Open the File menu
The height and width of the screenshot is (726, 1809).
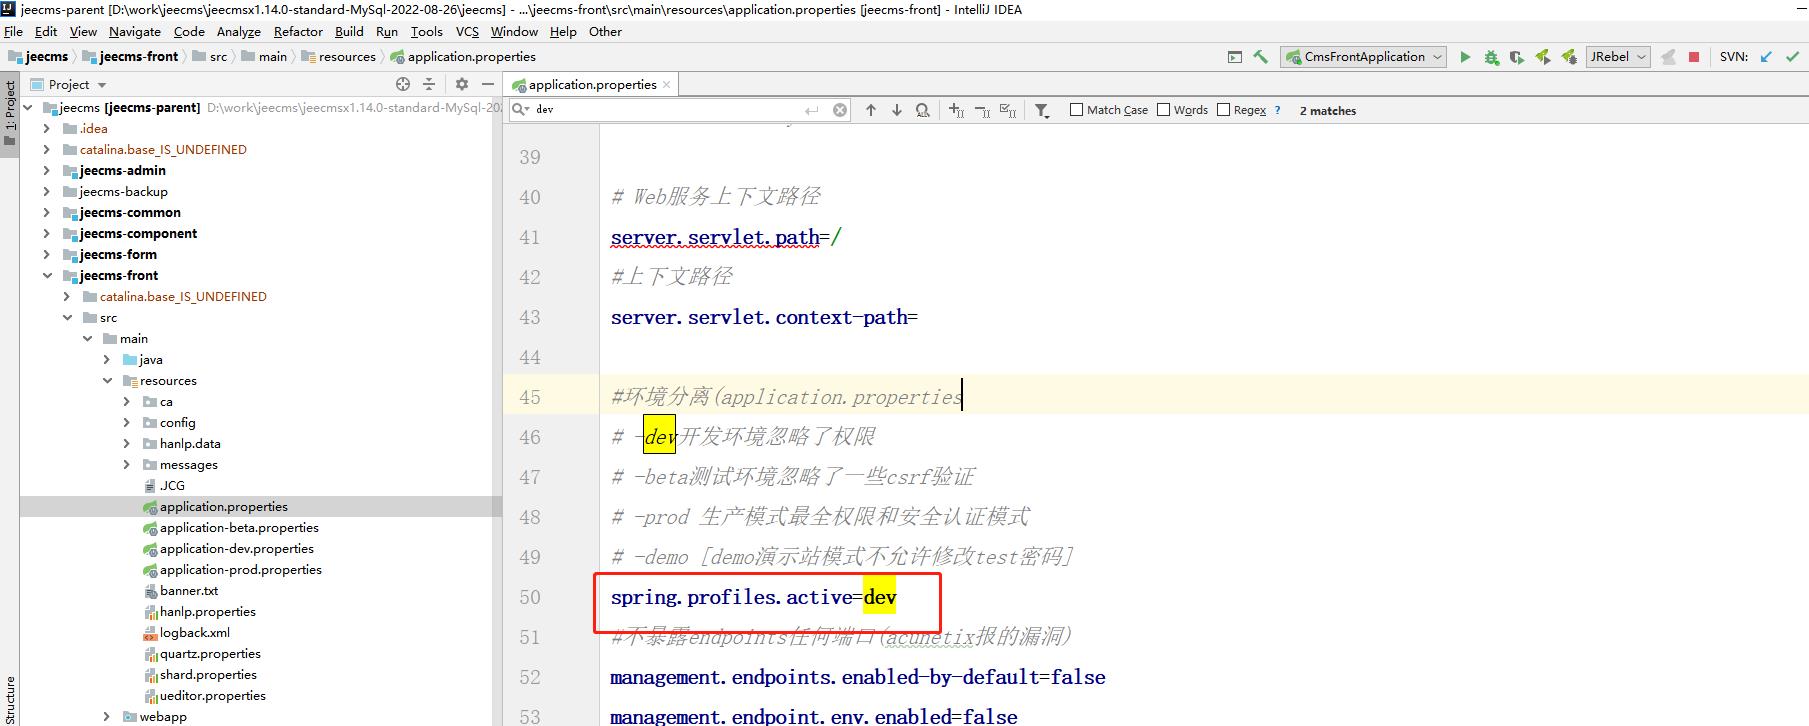click(13, 32)
